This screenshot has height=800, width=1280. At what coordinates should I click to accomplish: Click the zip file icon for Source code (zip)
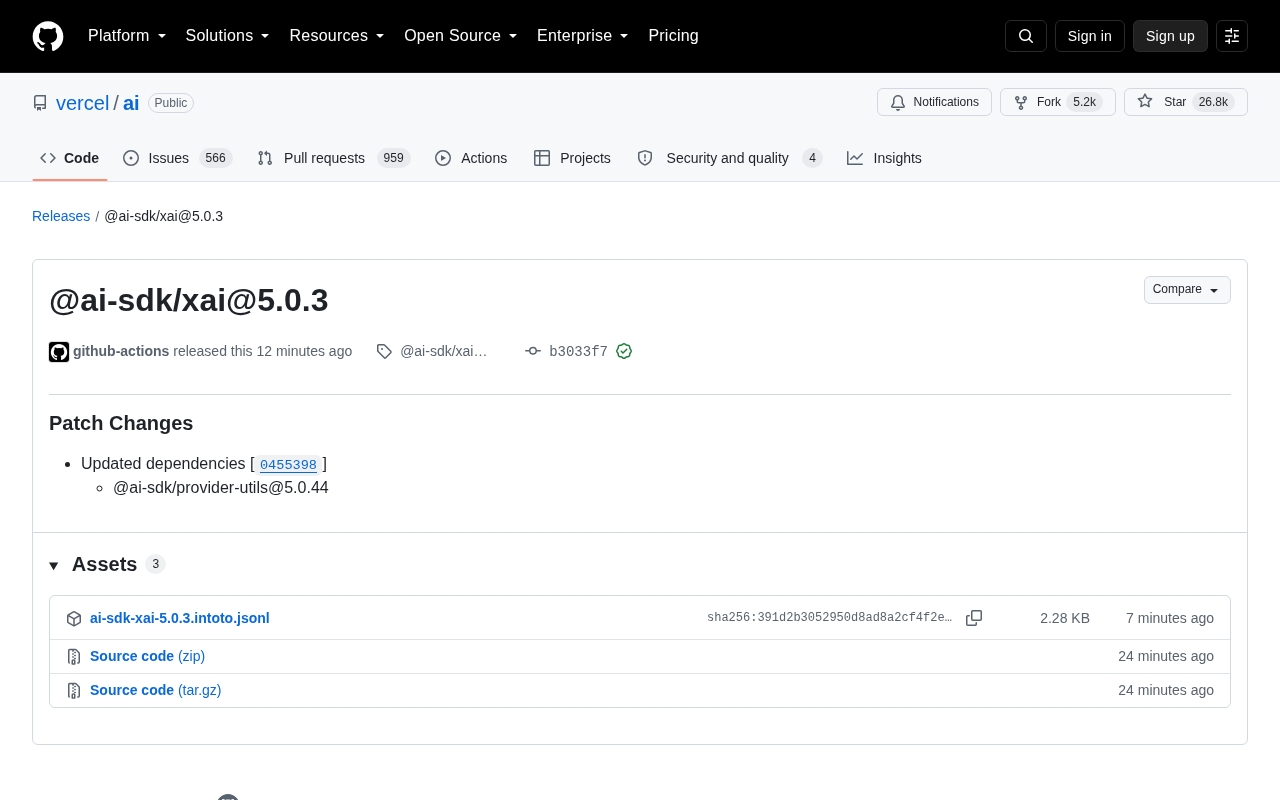[74, 657]
